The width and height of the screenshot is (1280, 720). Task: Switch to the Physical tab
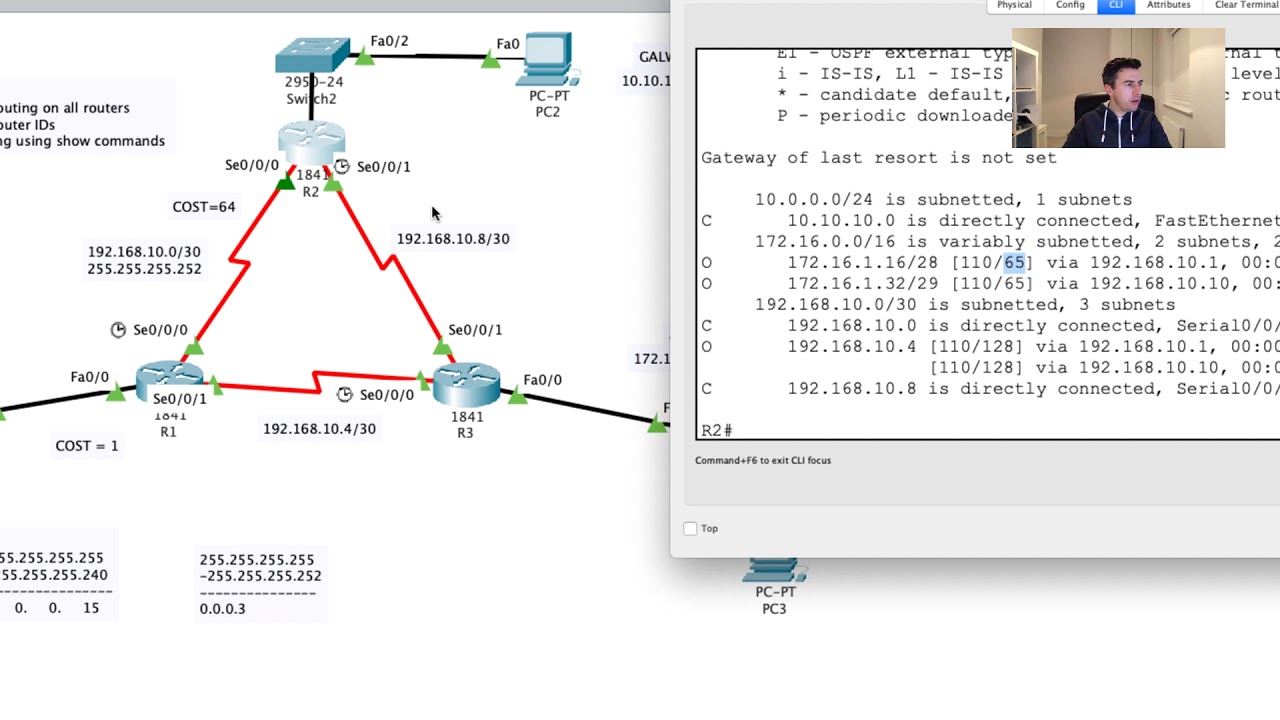tap(1014, 5)
